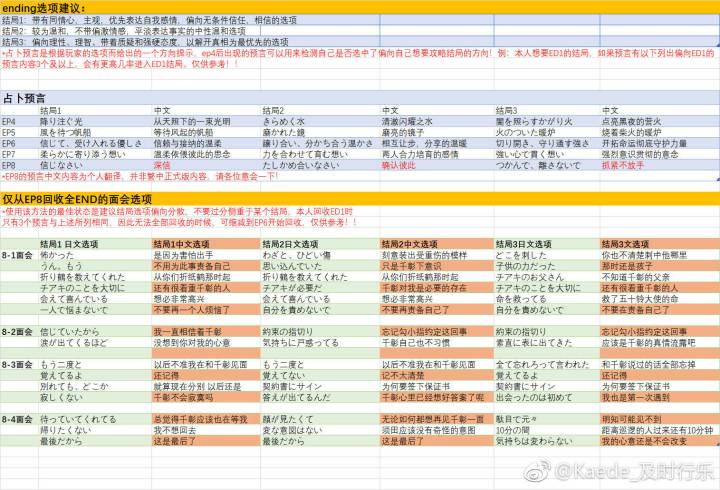
Task: Click the '8-1面会' row label
Action: 19,255
